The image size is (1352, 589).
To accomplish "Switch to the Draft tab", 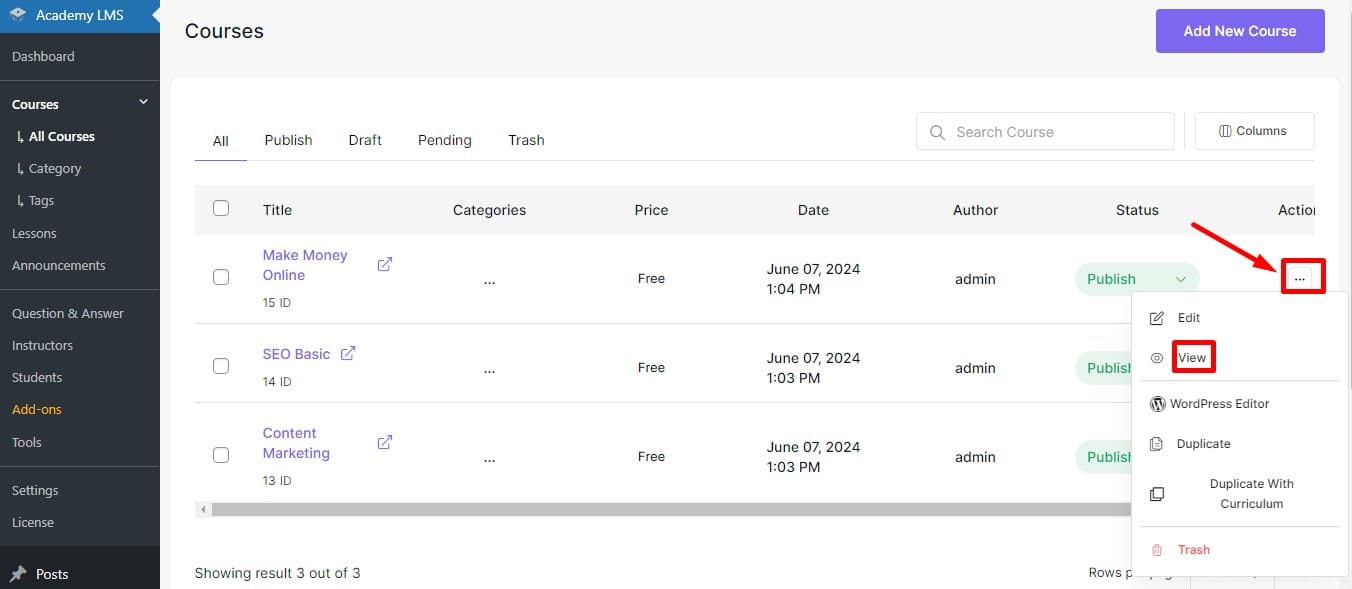I will tap(365, 140).
